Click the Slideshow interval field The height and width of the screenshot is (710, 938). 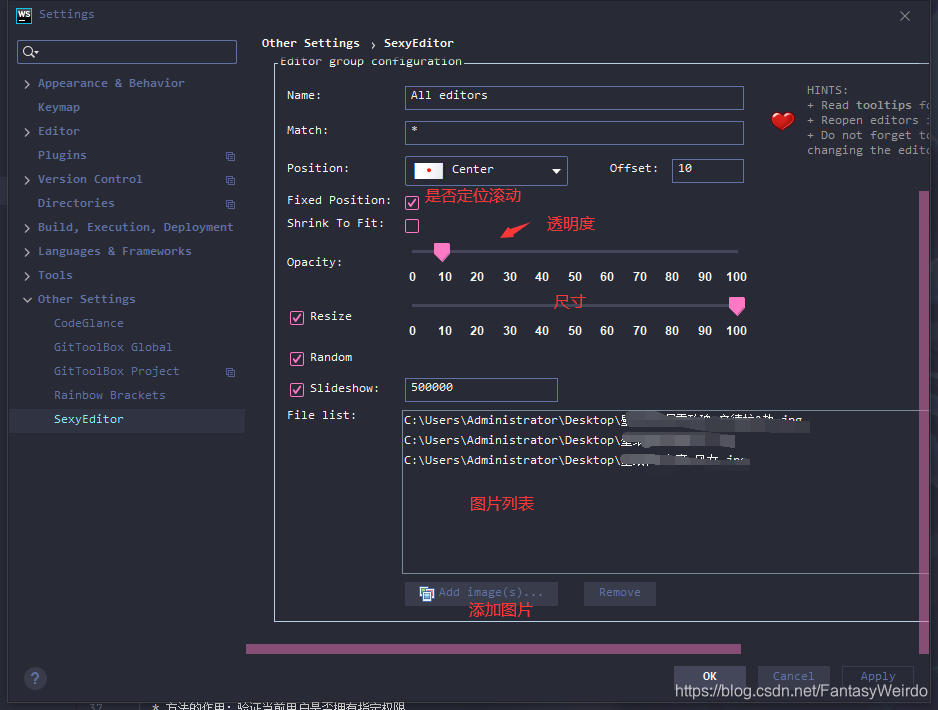(x=481, y=389)
